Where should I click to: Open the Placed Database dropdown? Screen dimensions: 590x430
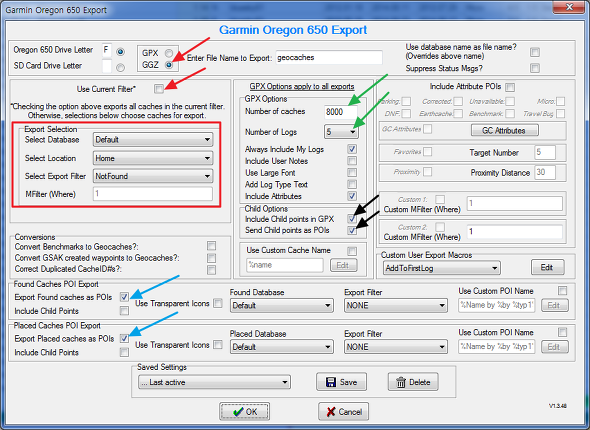pos(281,347)
